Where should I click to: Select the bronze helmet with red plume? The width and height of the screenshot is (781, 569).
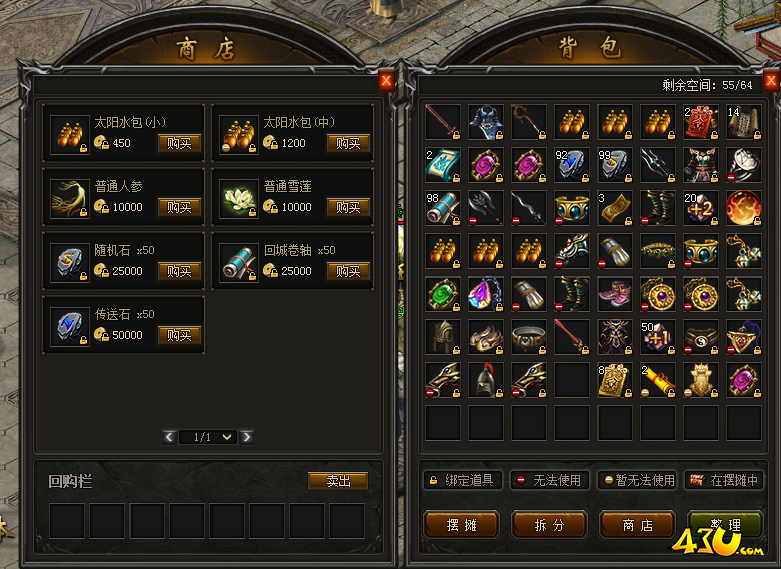[x=486, y=380]
